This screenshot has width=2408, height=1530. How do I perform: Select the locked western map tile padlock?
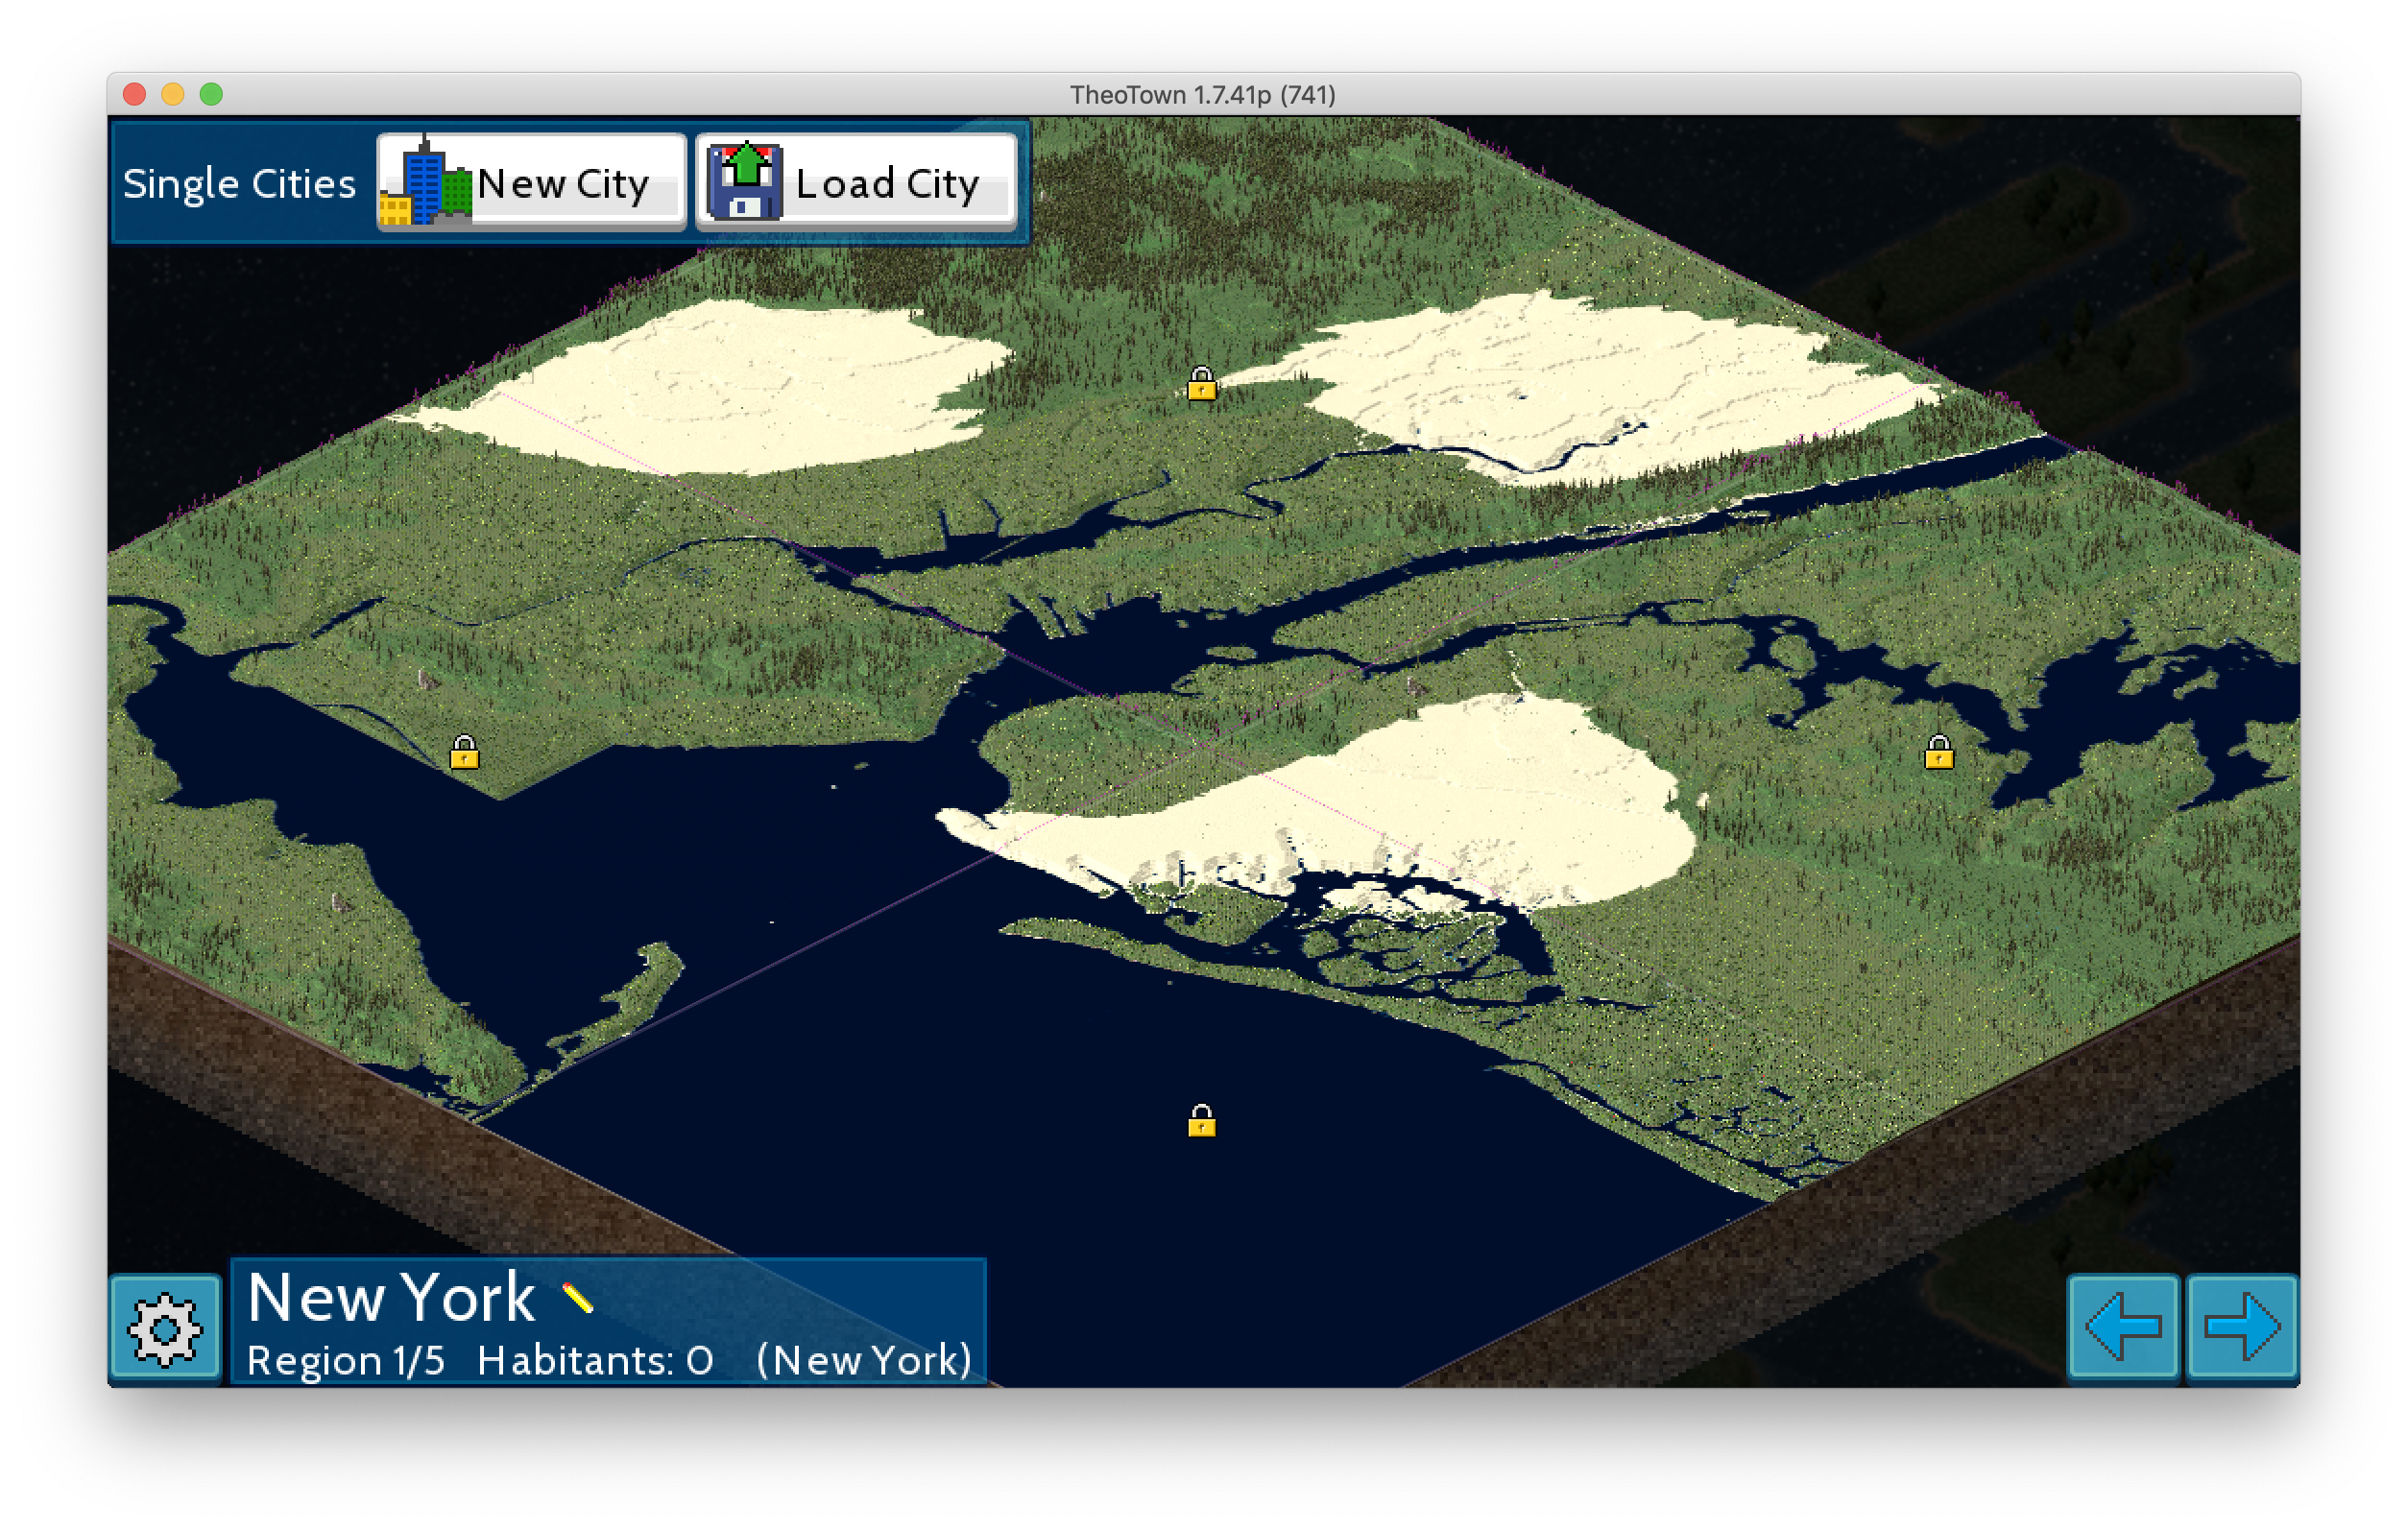tap(464, 751)
